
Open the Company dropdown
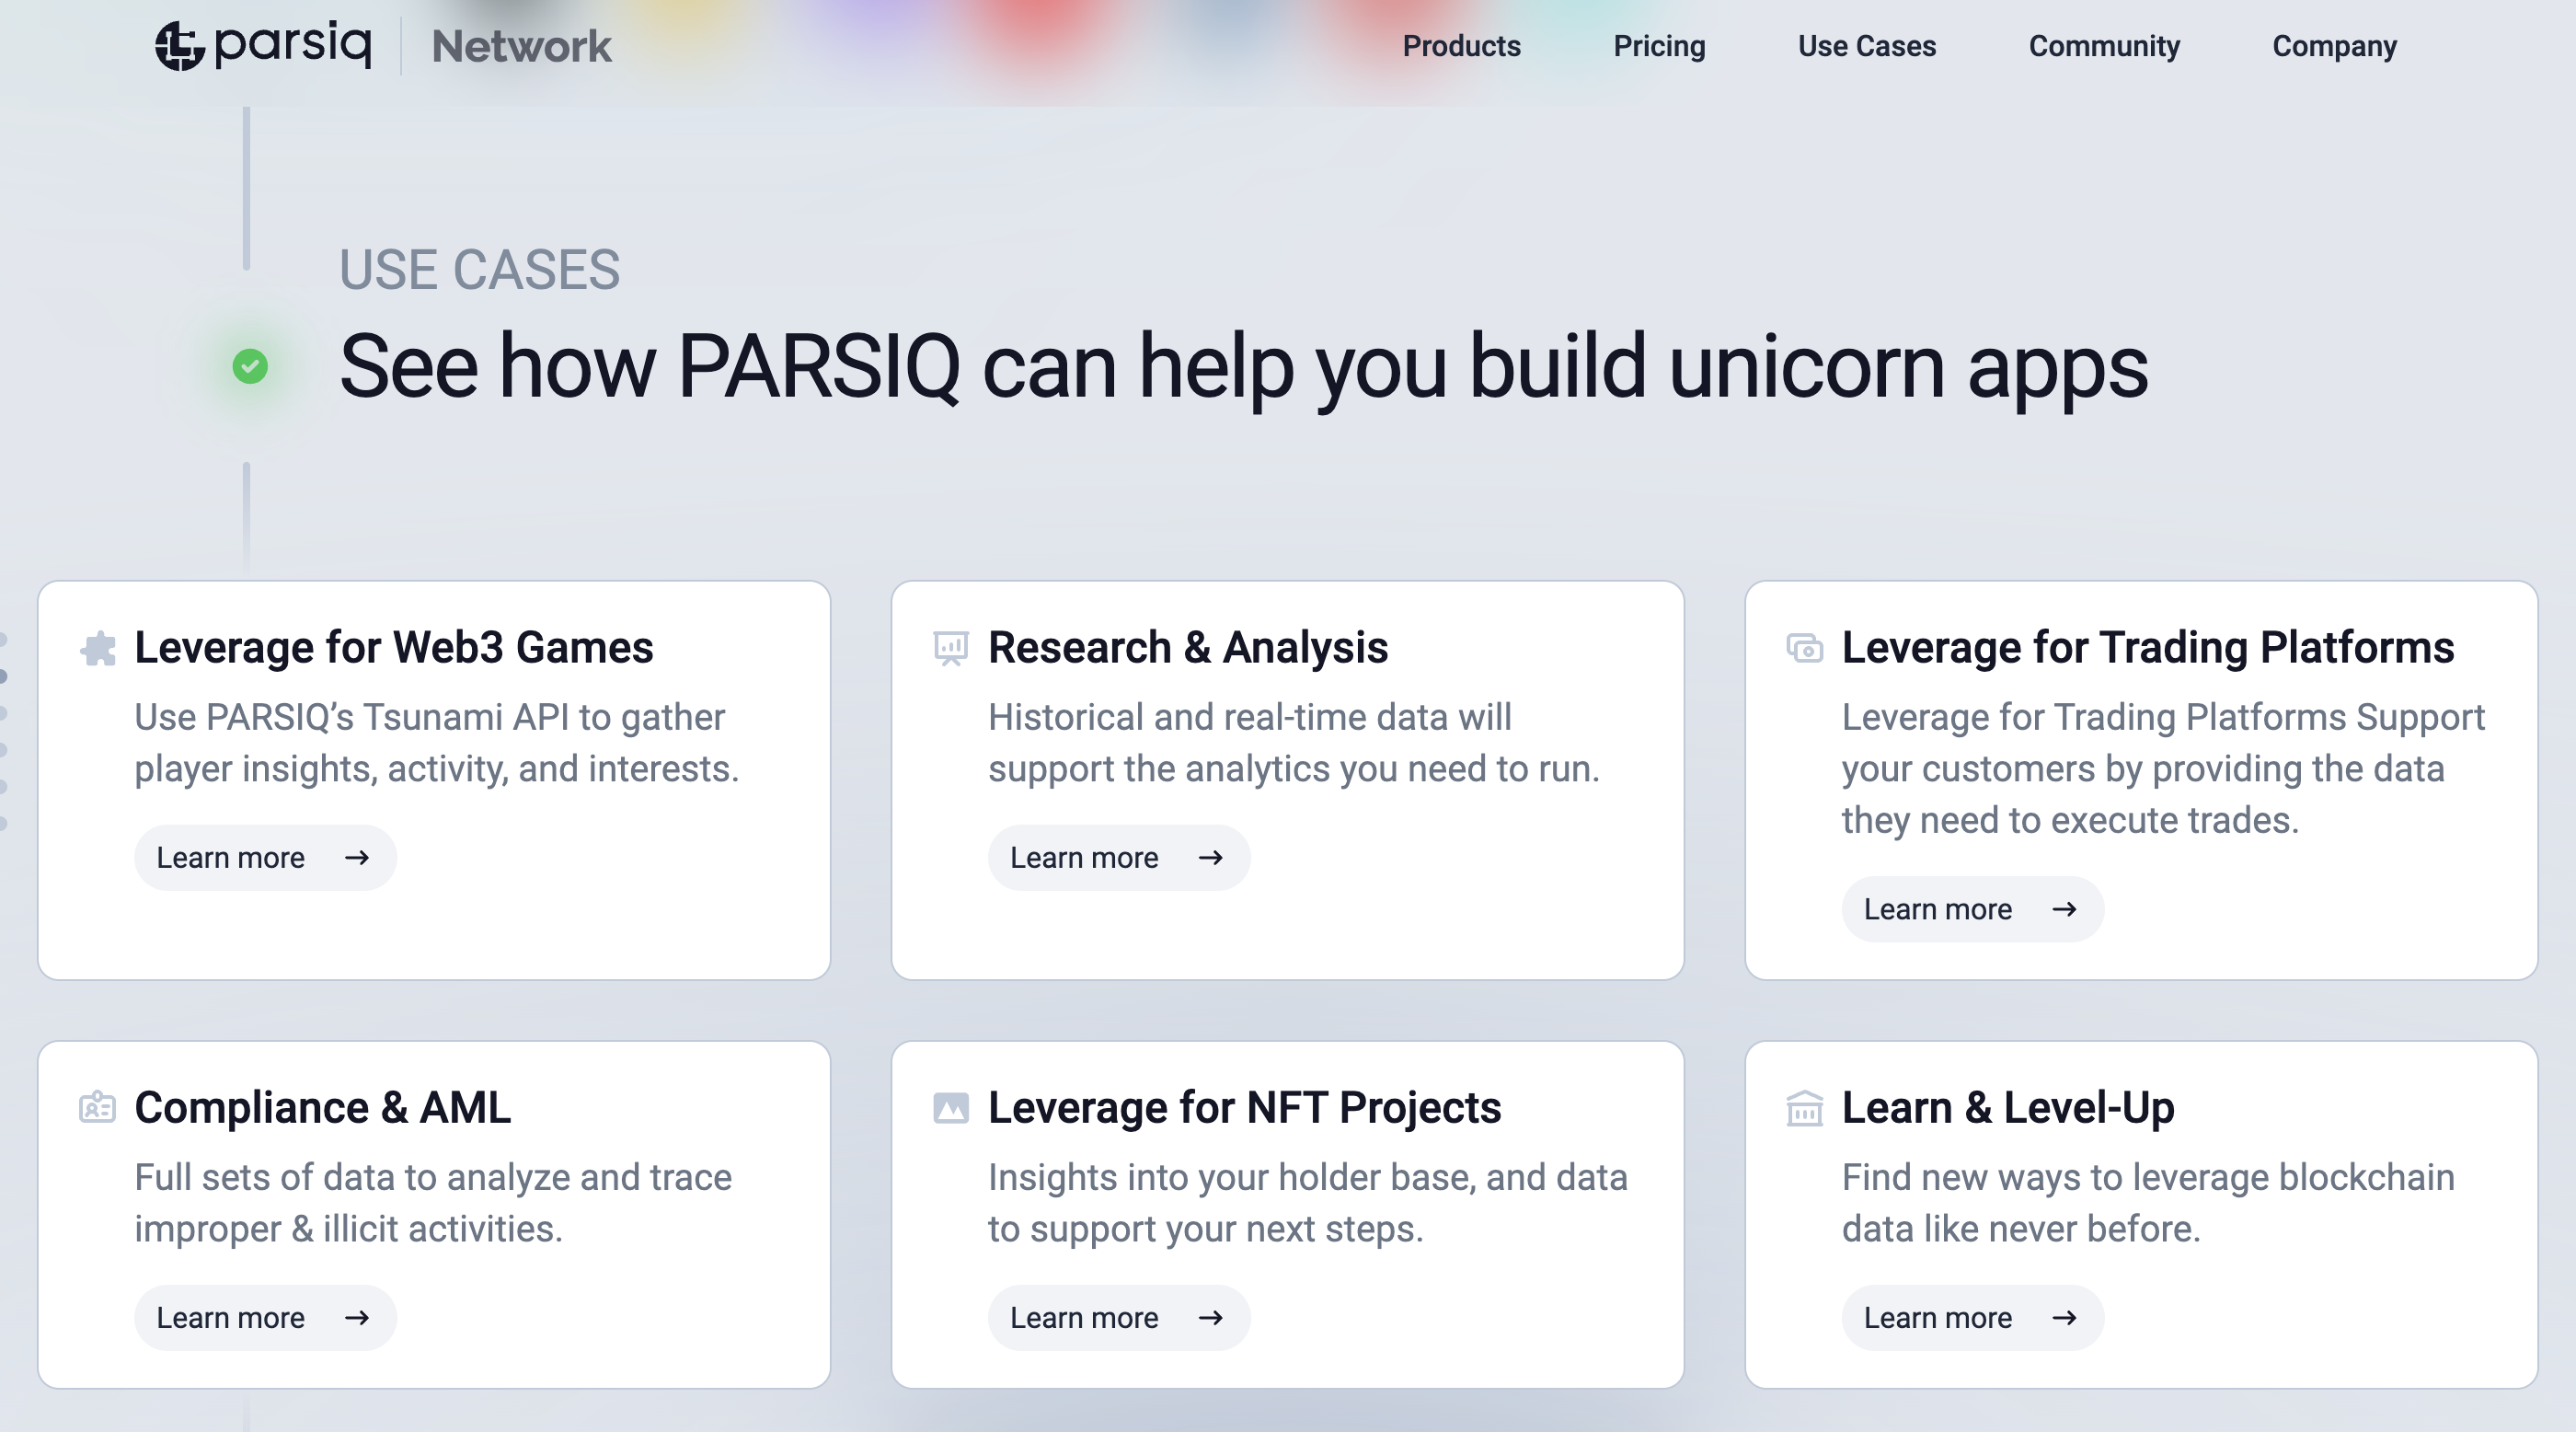point(2334,46)
